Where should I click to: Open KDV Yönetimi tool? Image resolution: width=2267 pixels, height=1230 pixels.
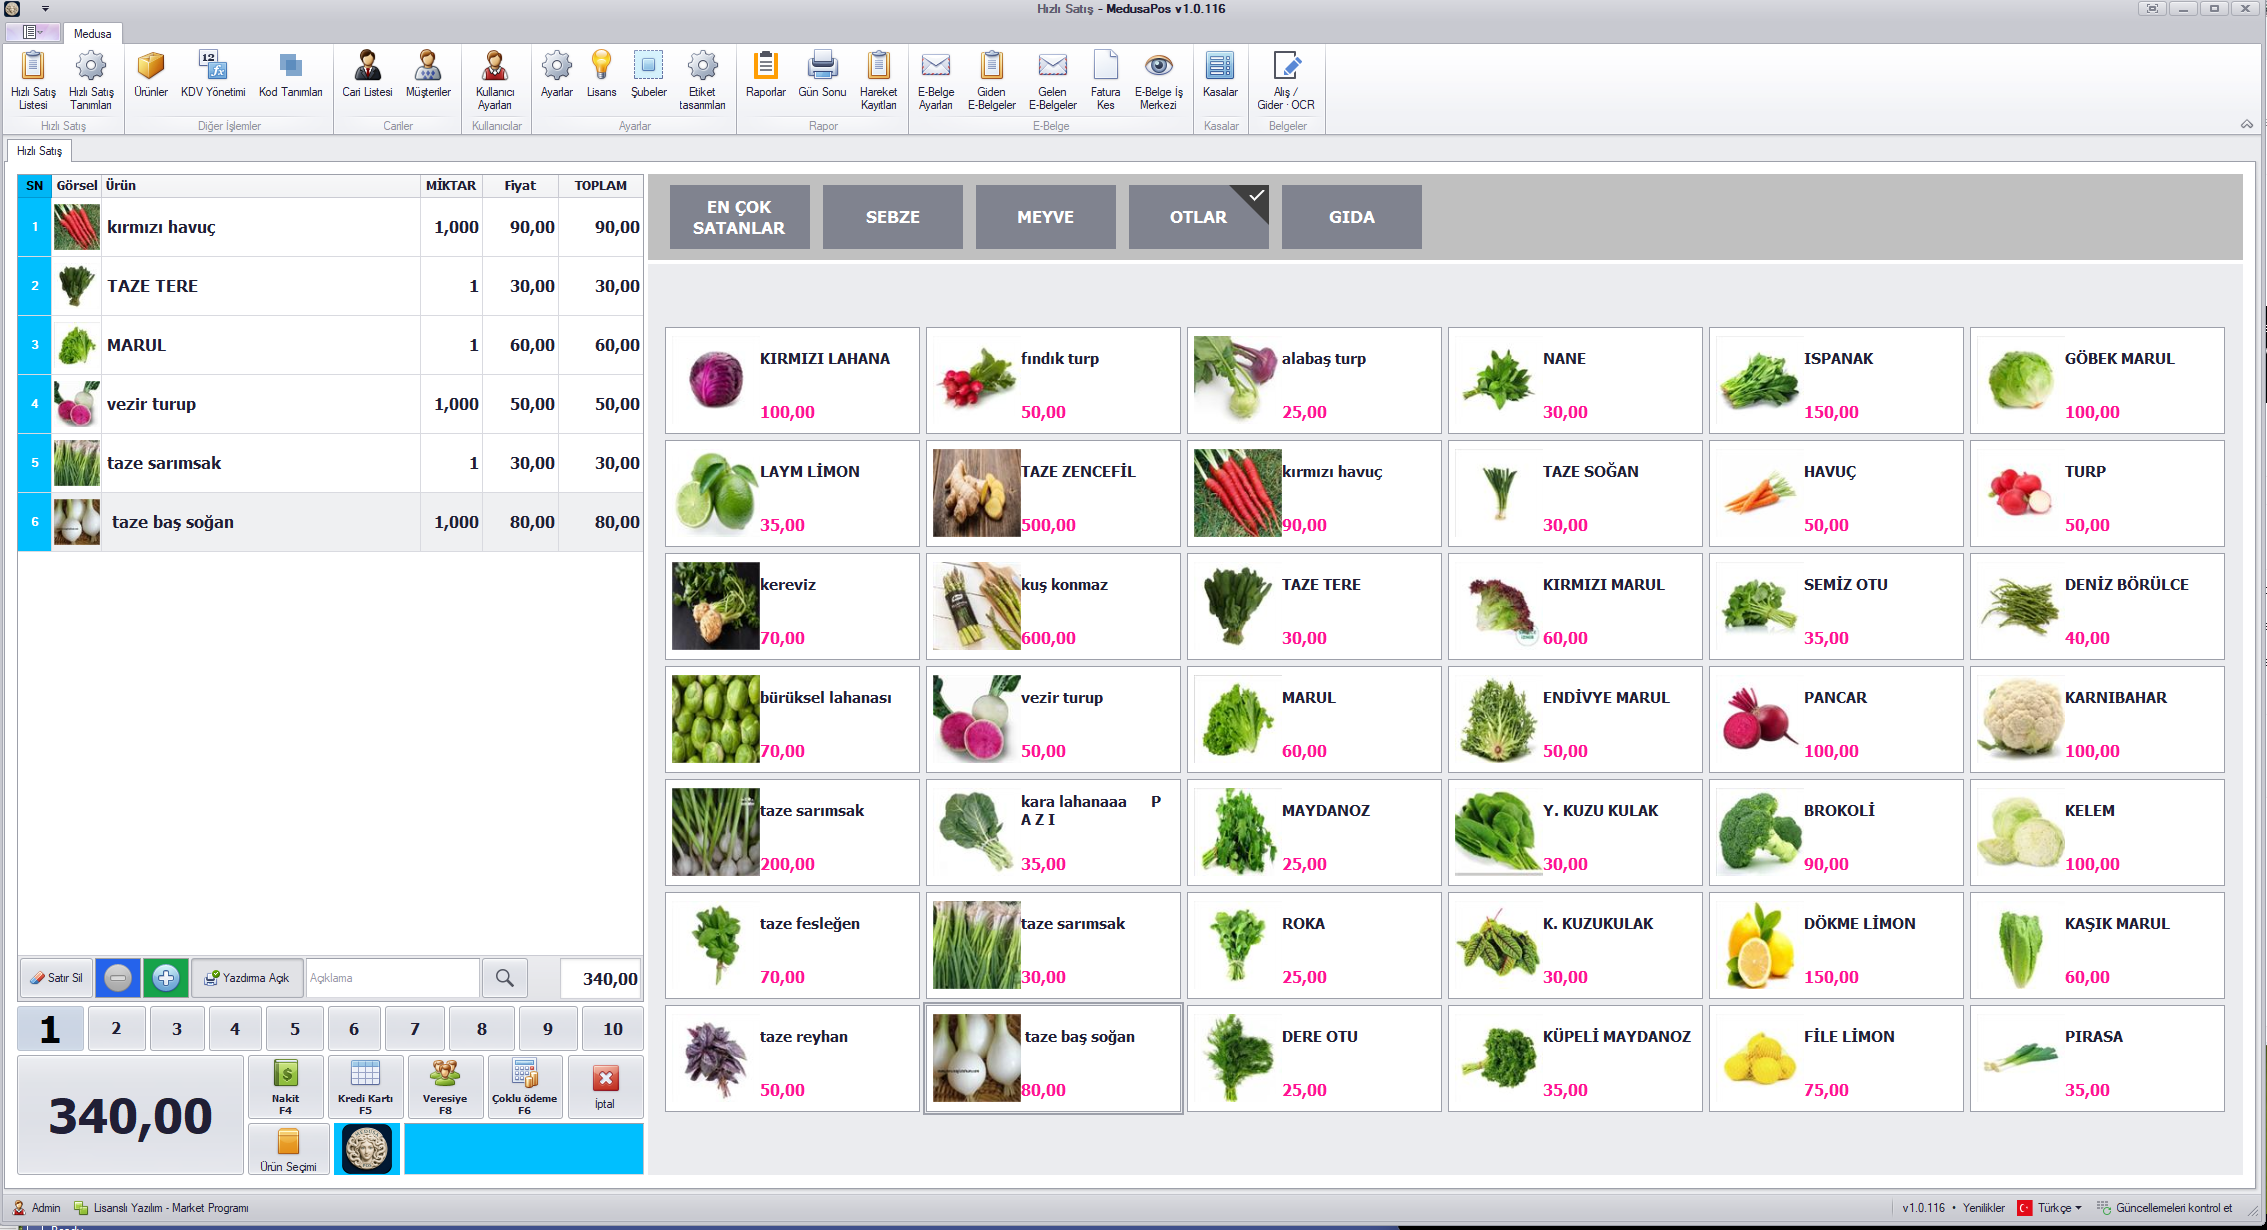[213, 75]
